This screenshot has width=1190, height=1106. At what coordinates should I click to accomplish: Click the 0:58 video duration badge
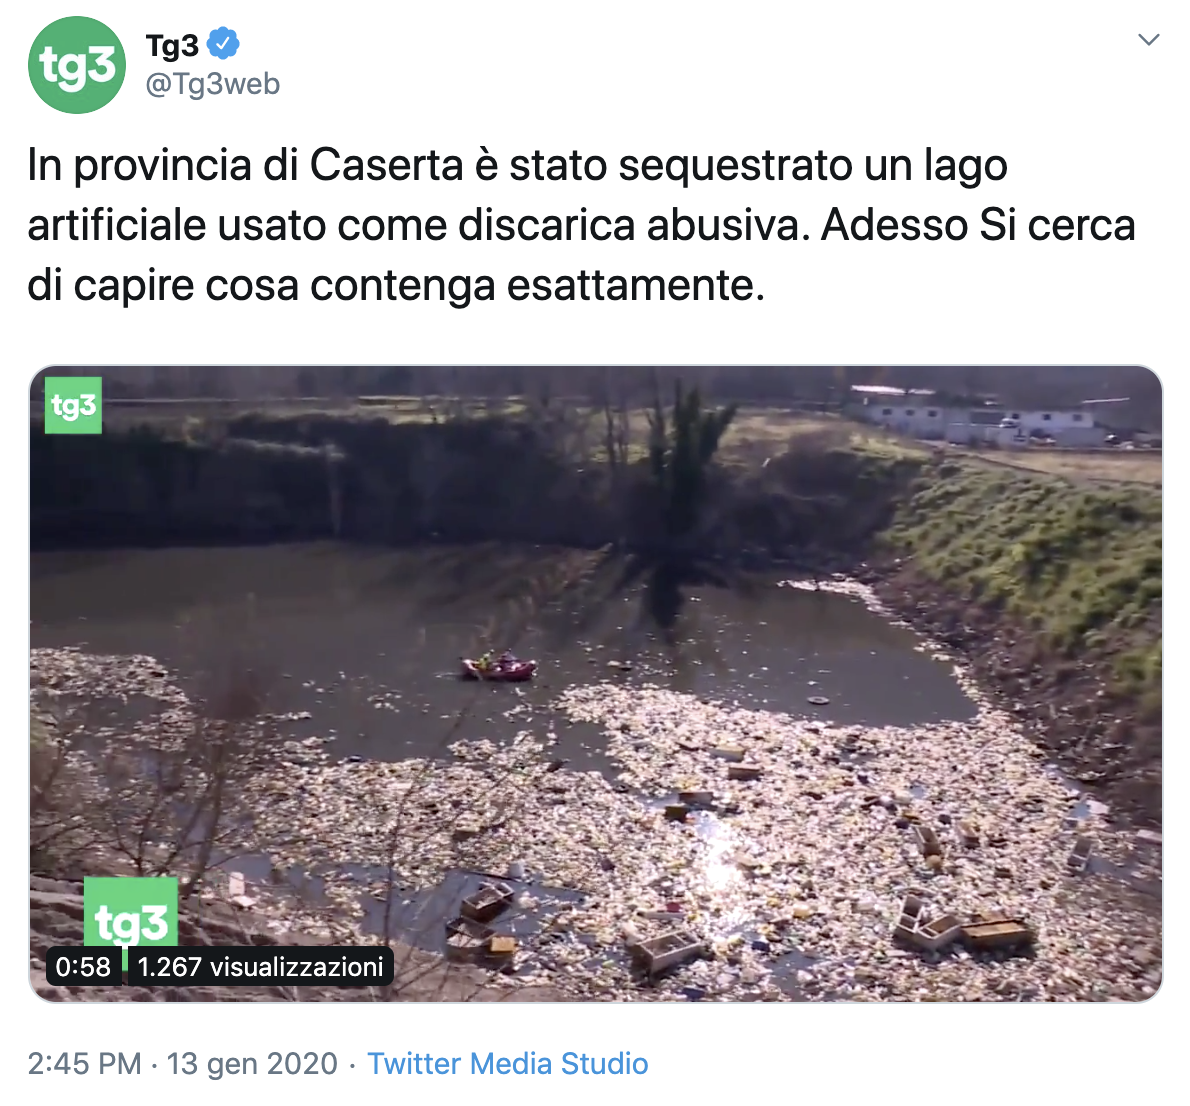[83, 966]
